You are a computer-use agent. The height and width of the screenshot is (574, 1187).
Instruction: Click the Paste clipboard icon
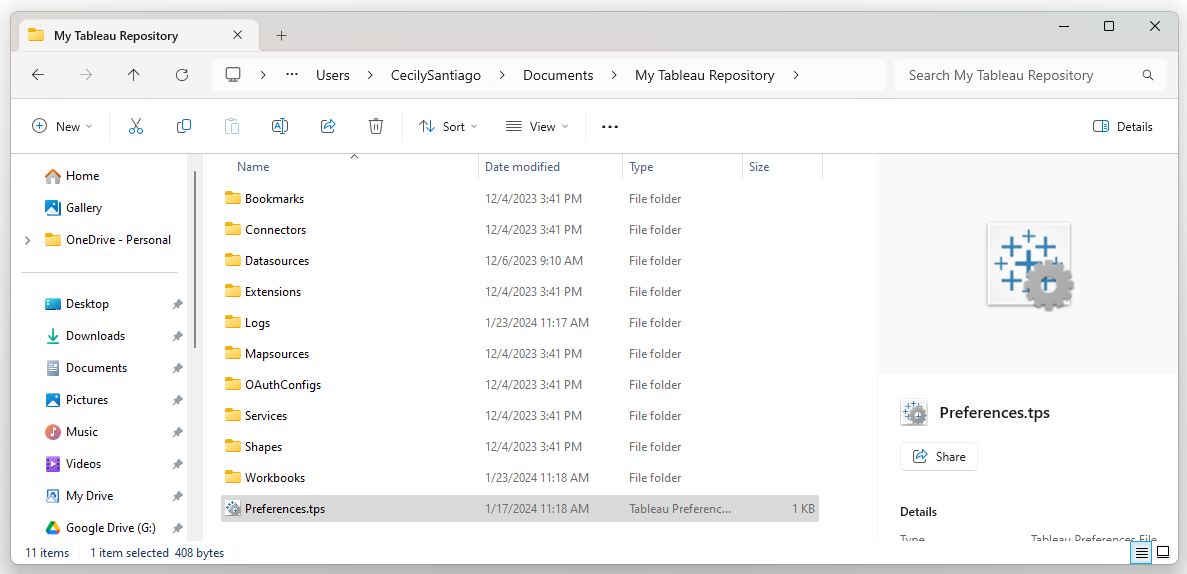[x=232, y=126]
